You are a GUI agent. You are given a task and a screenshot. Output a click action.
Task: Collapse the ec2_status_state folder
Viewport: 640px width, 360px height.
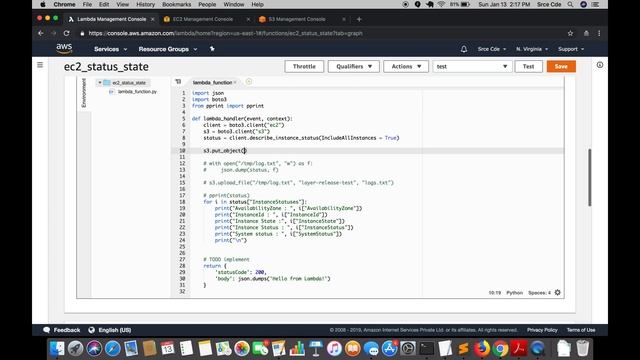pyautogui.click(x=100, y=82)
